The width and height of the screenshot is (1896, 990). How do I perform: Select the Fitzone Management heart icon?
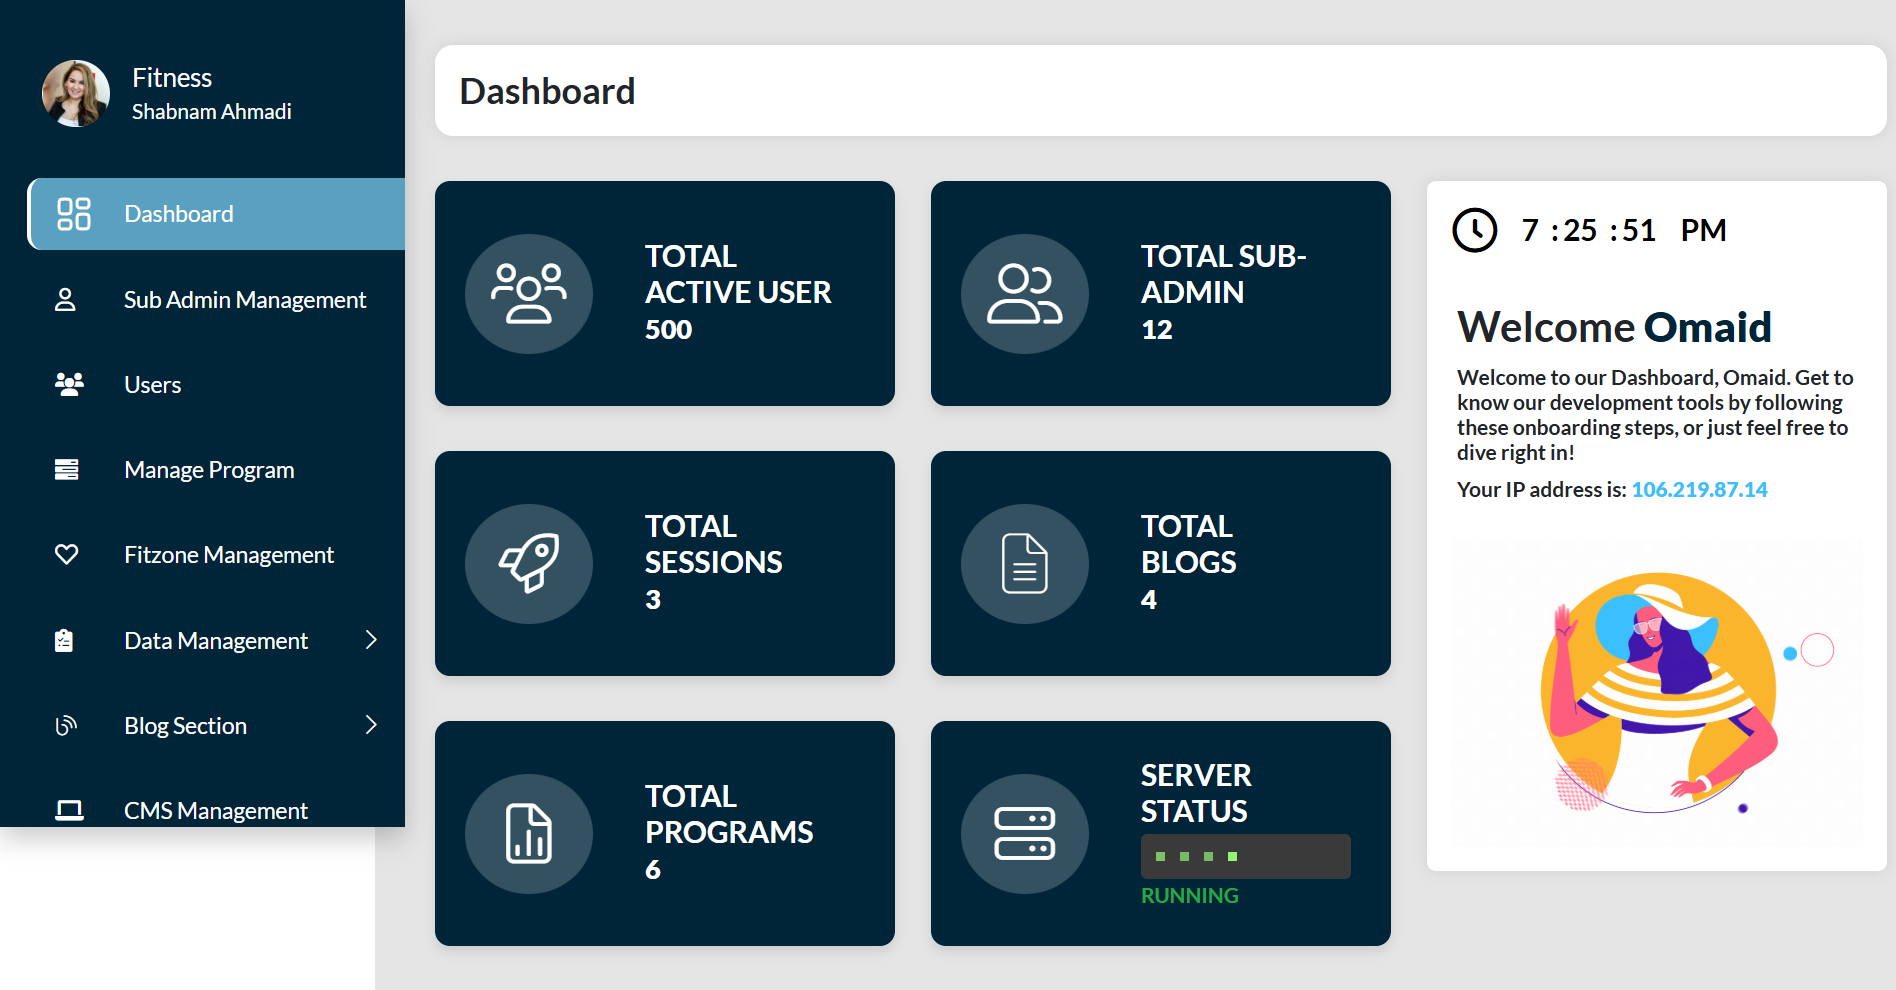pyautogui.click(x=66, y=554)
